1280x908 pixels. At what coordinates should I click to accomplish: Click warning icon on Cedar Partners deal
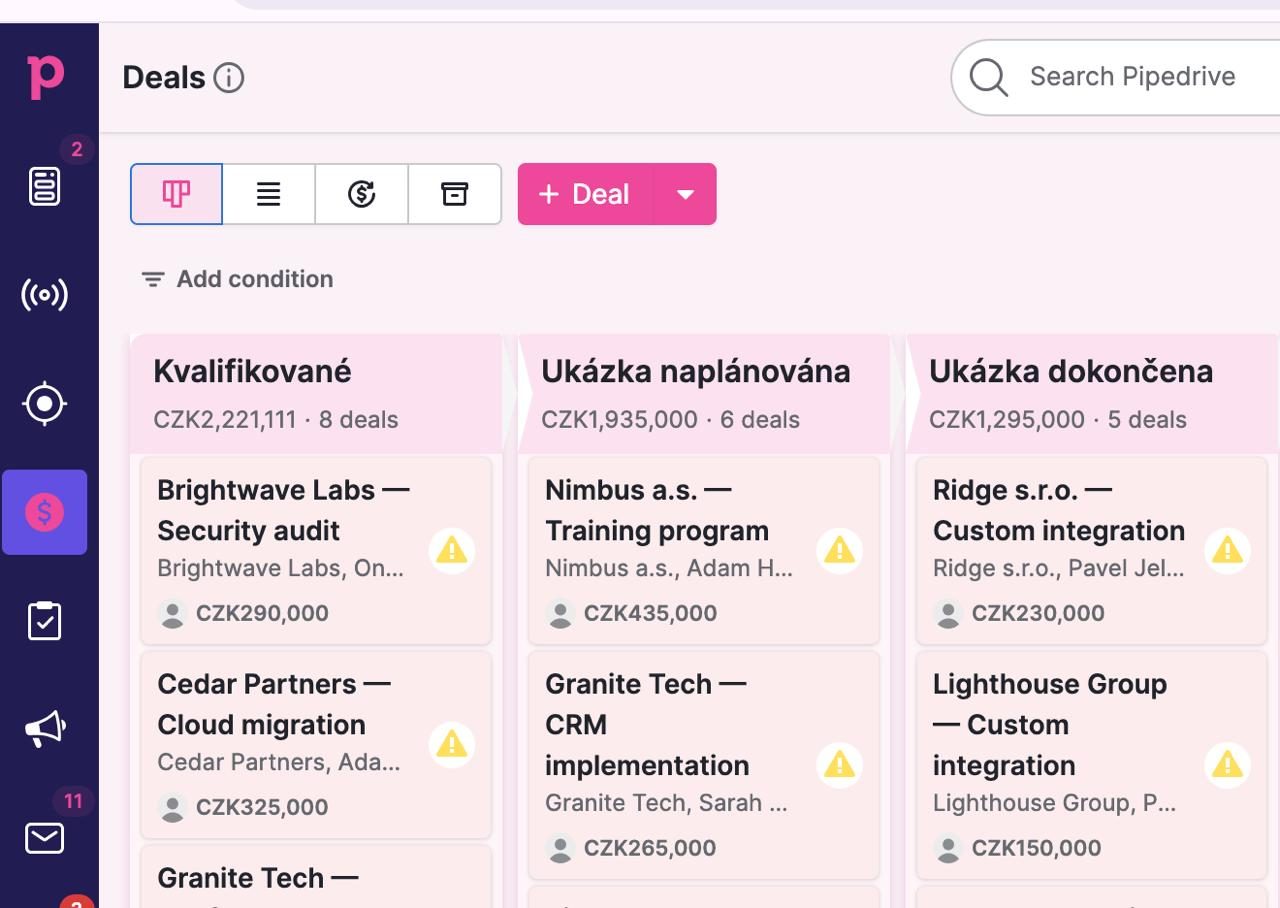click(452, 744)
